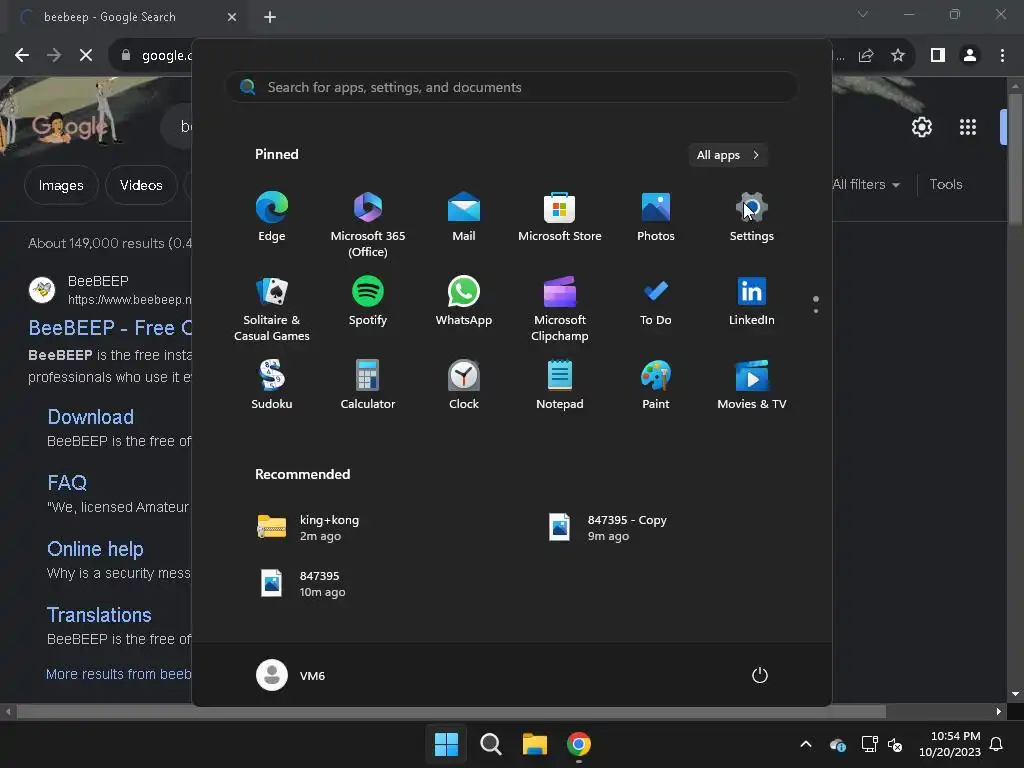Filter results by Videos

[141, 185]
